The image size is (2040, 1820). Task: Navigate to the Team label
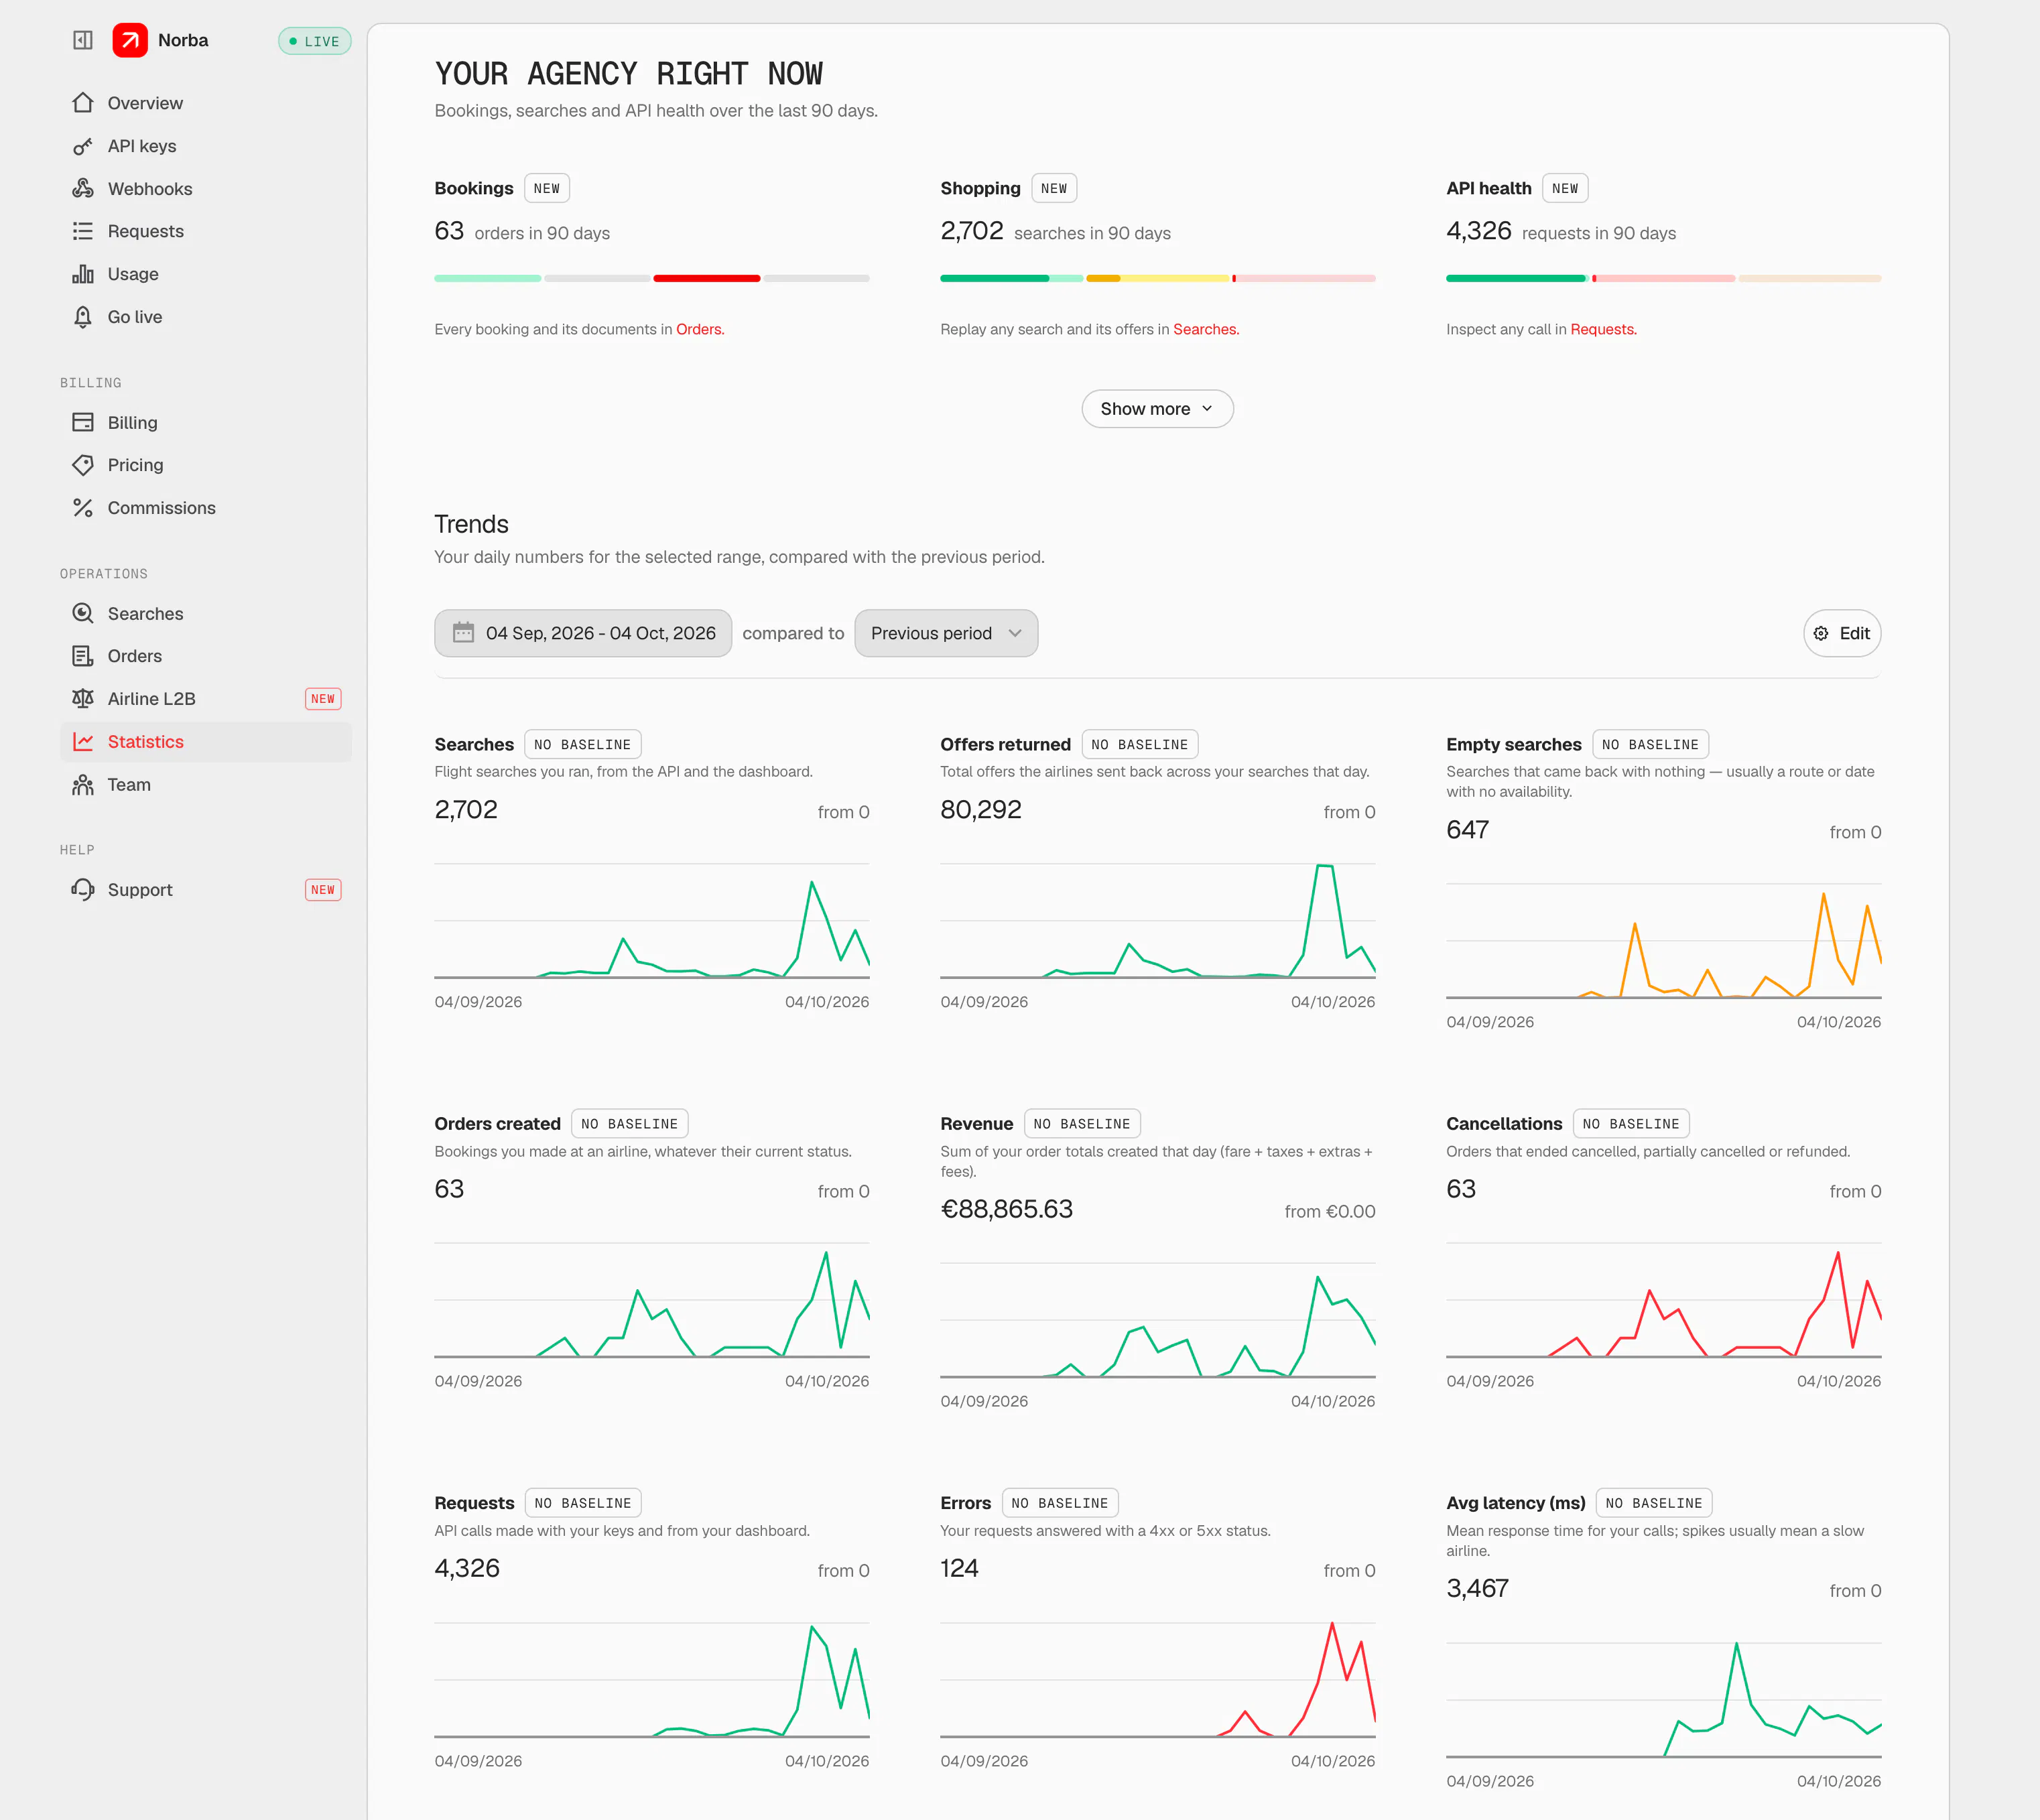(x=129, y=785)
